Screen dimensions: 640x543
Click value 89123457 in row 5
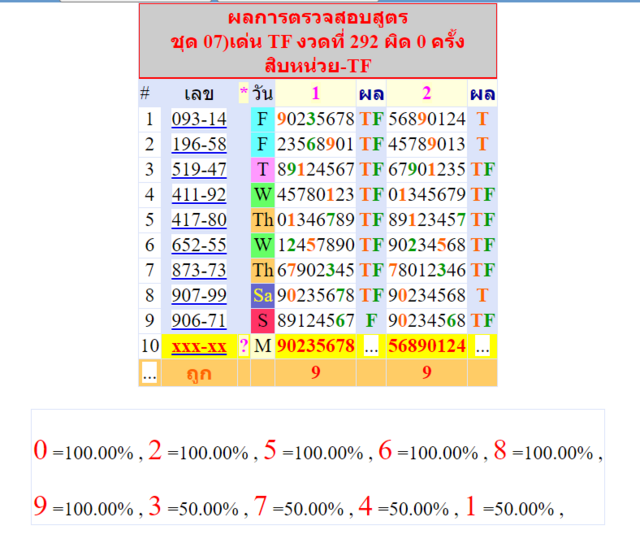[427, 220]
